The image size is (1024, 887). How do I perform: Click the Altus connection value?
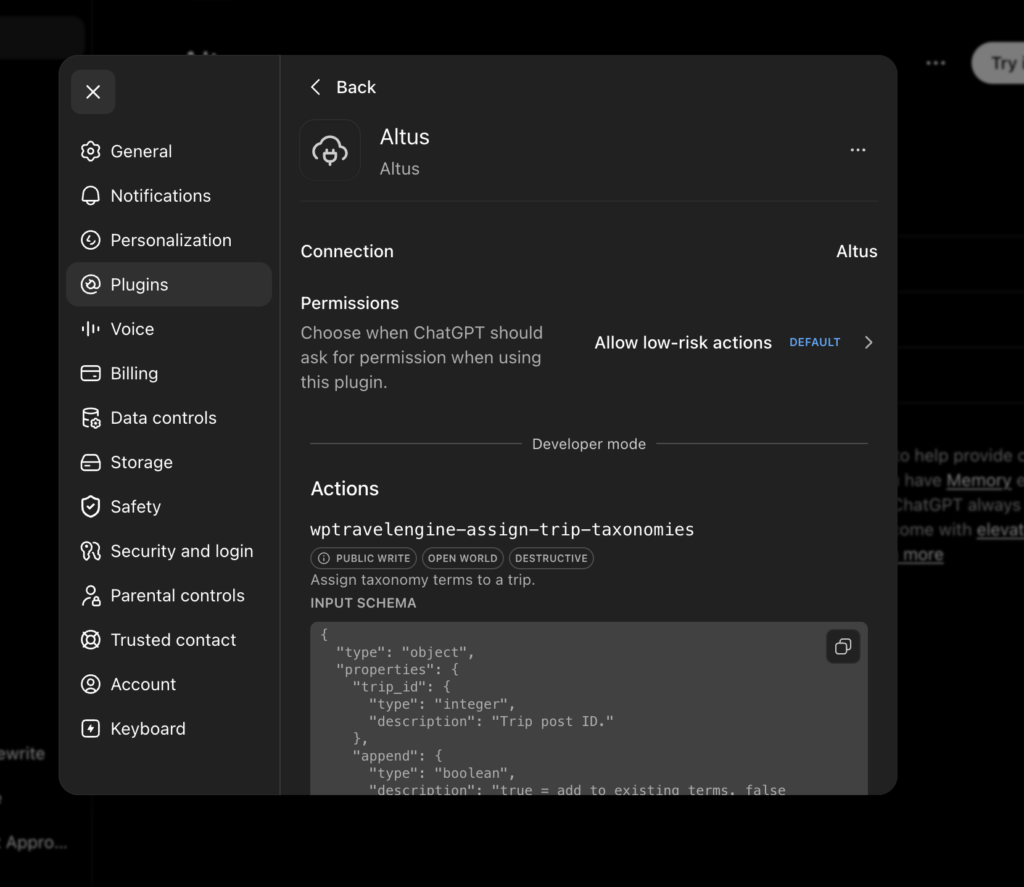857,251
